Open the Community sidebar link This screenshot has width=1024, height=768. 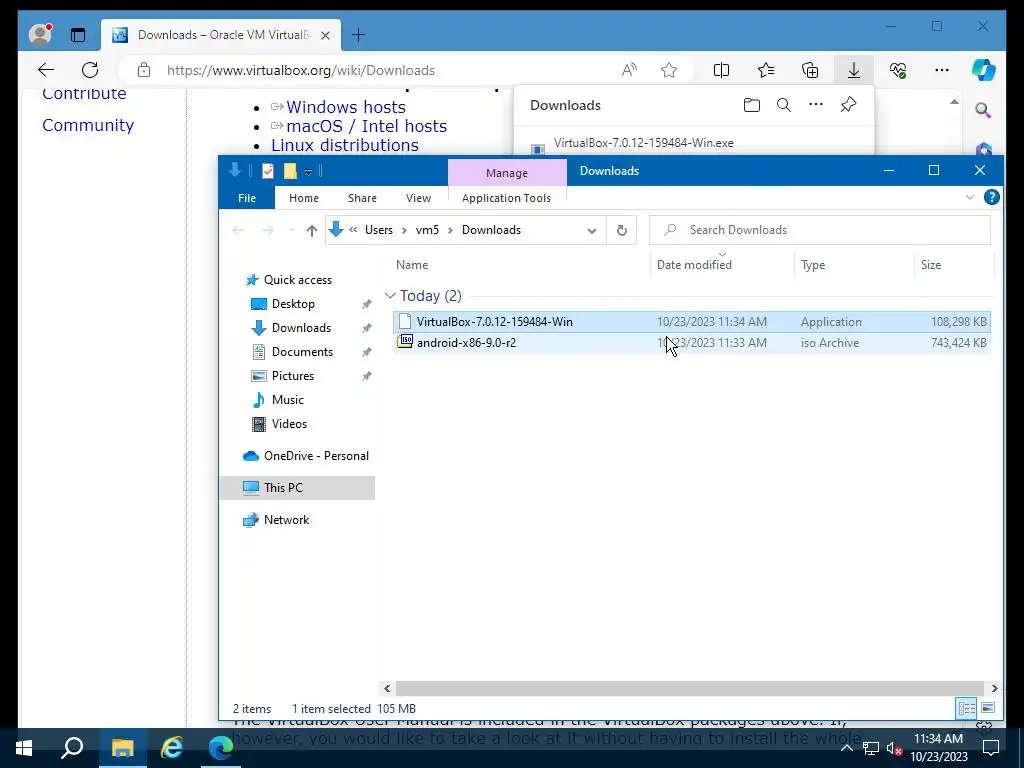pyautogui.click(x=88, y=125)
